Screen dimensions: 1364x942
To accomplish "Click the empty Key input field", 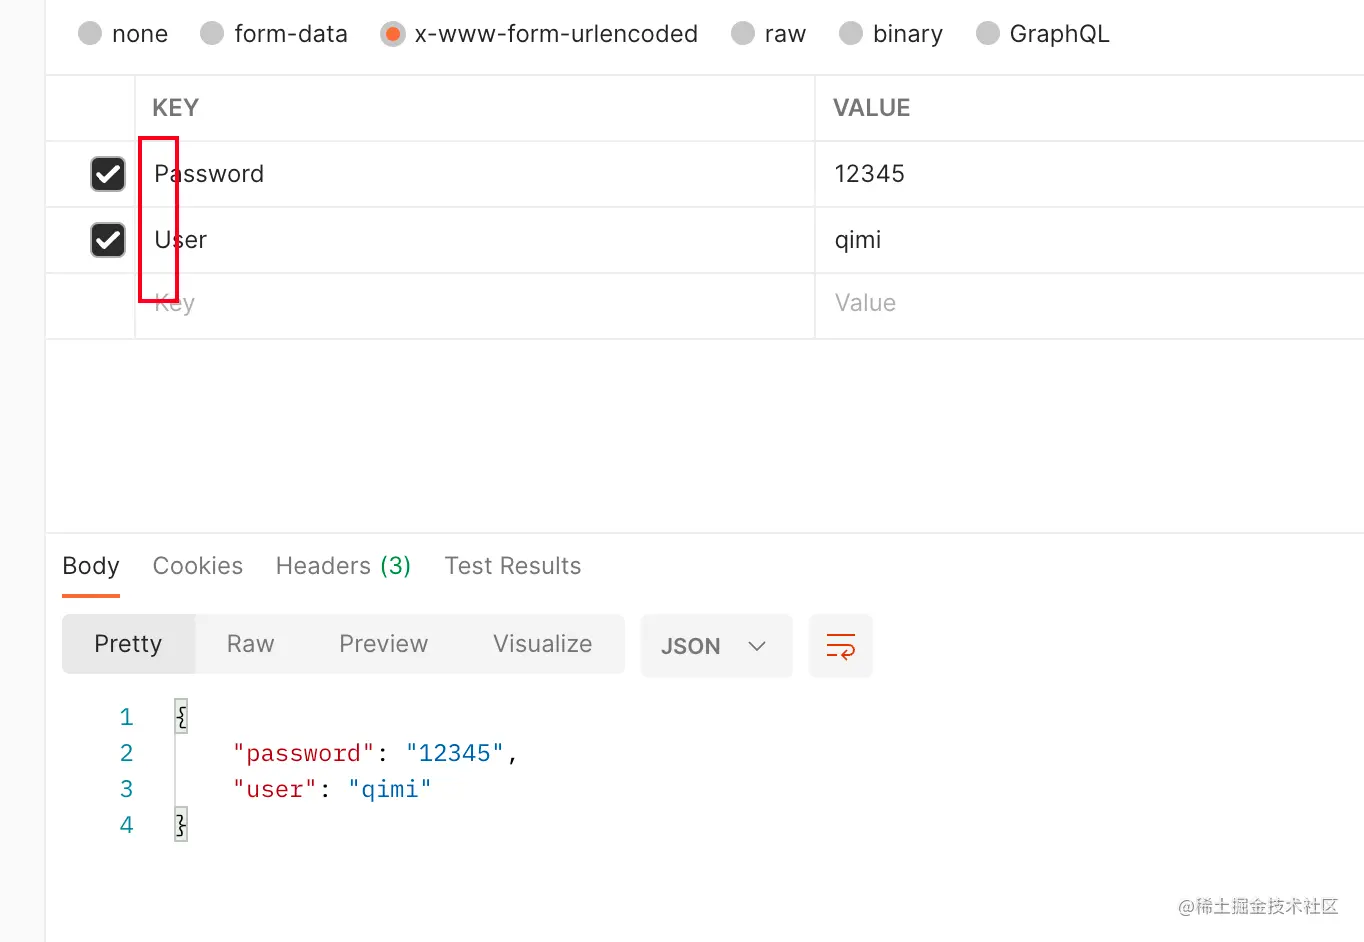I will coord(475,306).
